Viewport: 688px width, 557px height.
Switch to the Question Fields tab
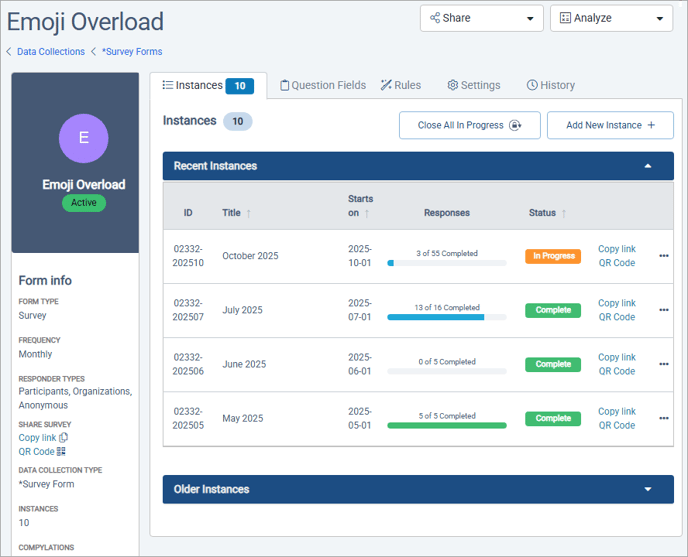click(322, 85)
